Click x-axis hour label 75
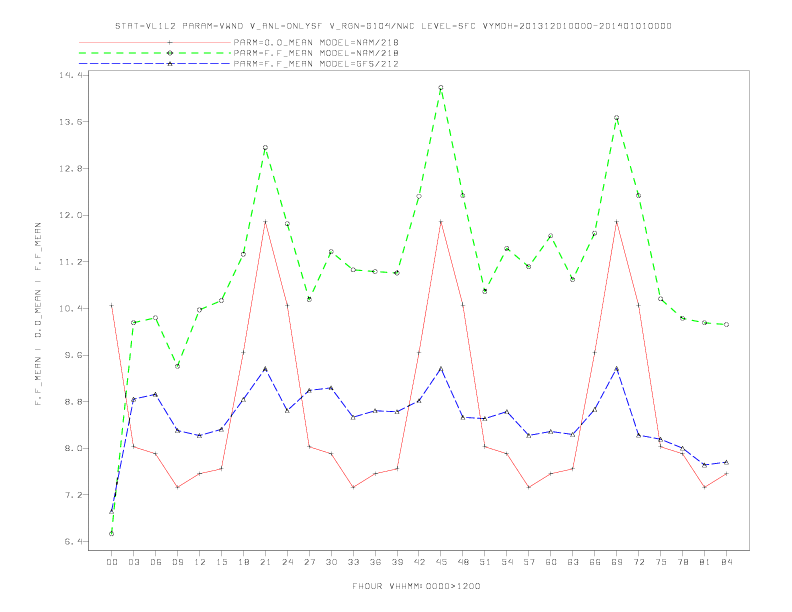792x612 pixels. [661, 562]
